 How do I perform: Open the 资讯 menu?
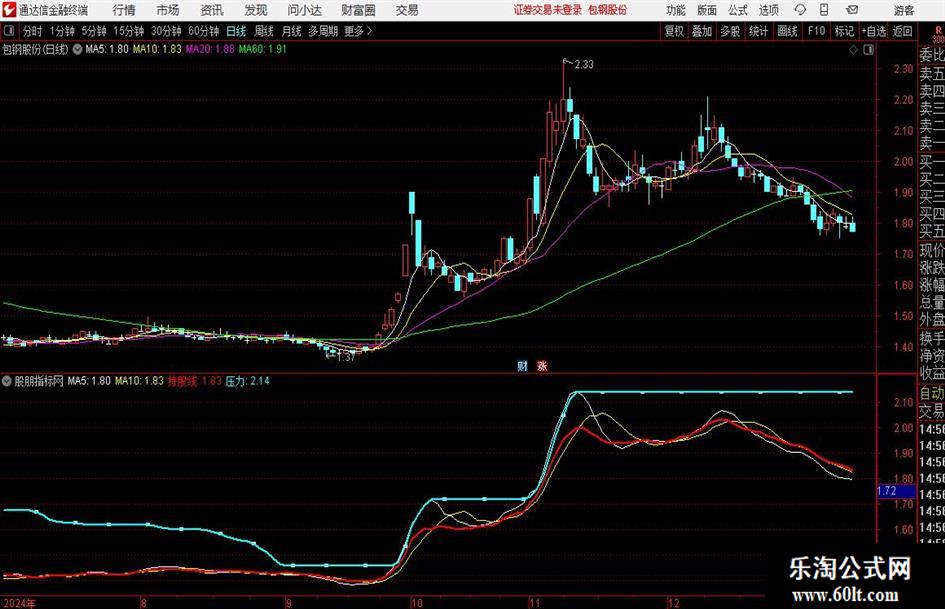pyautogui.click(x=212, y=10)
